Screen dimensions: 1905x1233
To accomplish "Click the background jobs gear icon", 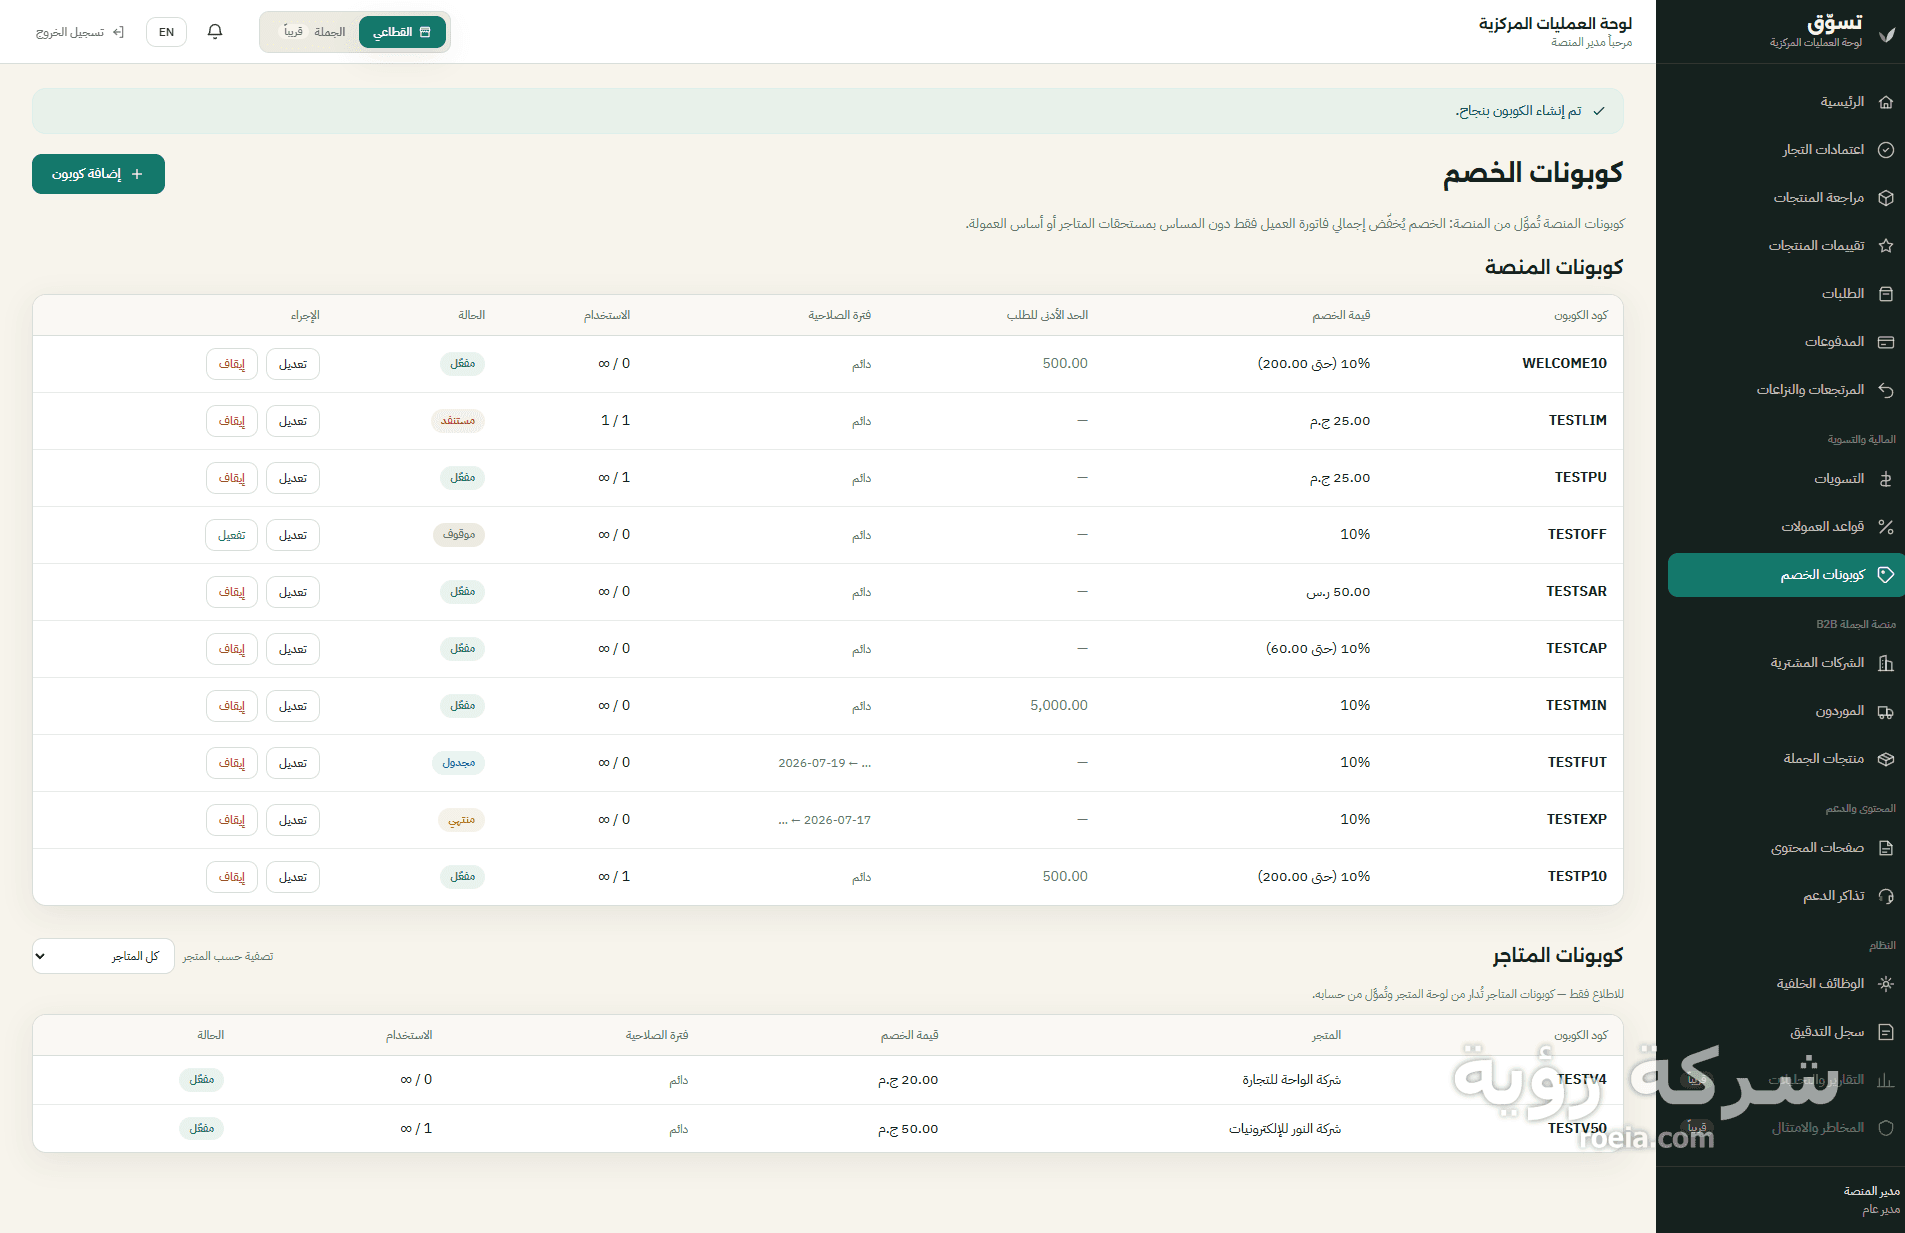I will pos(1885,984).
